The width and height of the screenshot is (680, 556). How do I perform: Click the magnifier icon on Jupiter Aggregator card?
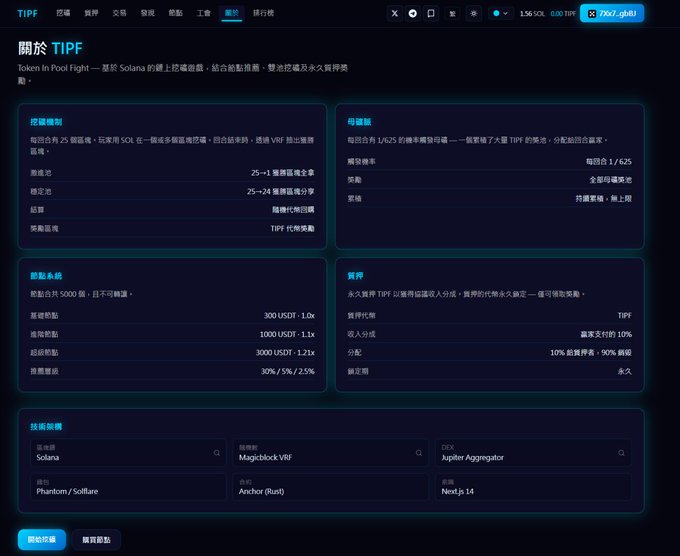click(621, 453)
